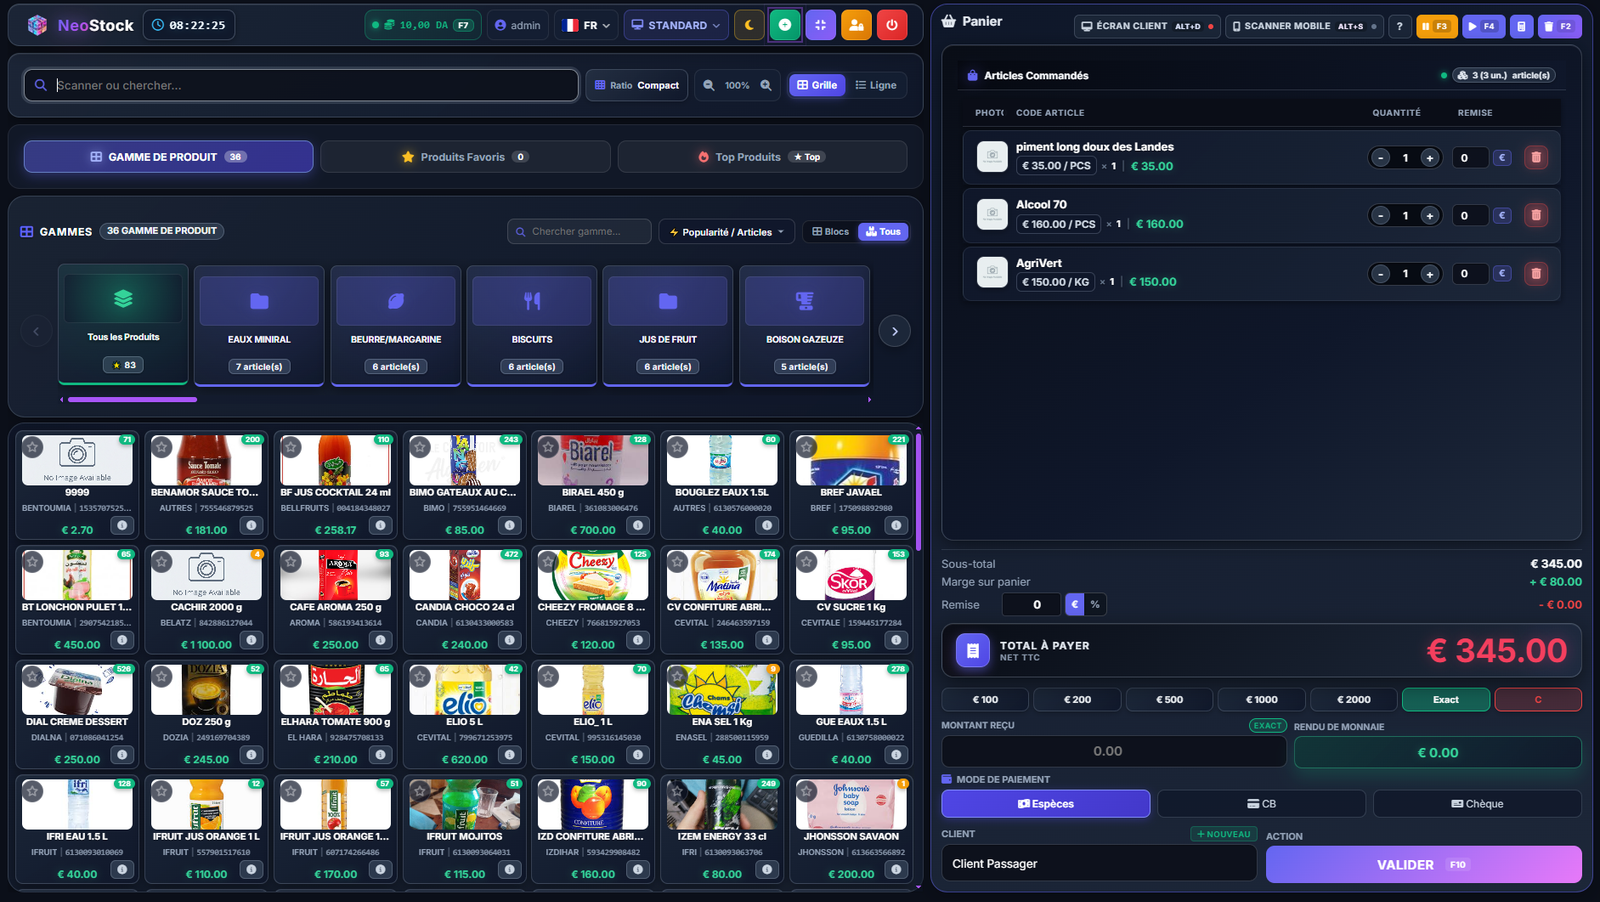1600x902 pixels.
Task: Open the Top Produits tab
Action: coord(762,157)
